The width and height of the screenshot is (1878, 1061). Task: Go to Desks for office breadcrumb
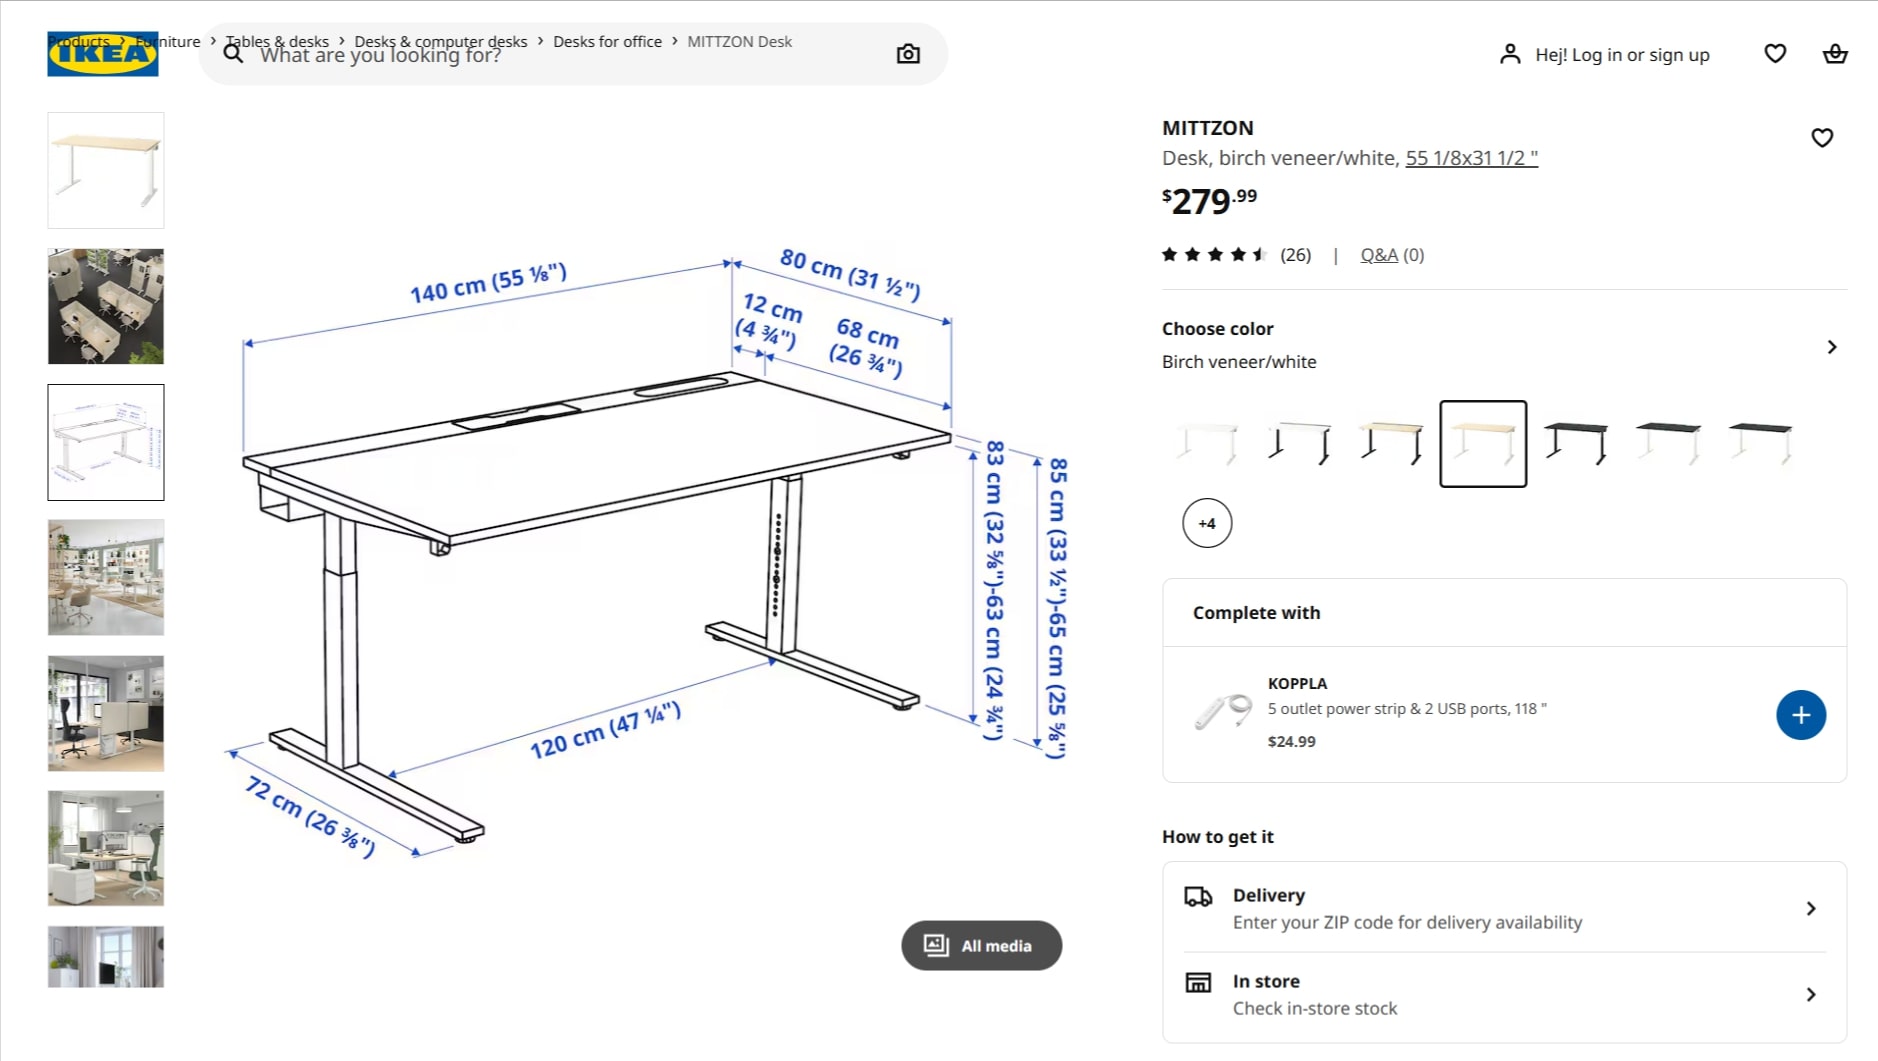click(x=607, y=41)
